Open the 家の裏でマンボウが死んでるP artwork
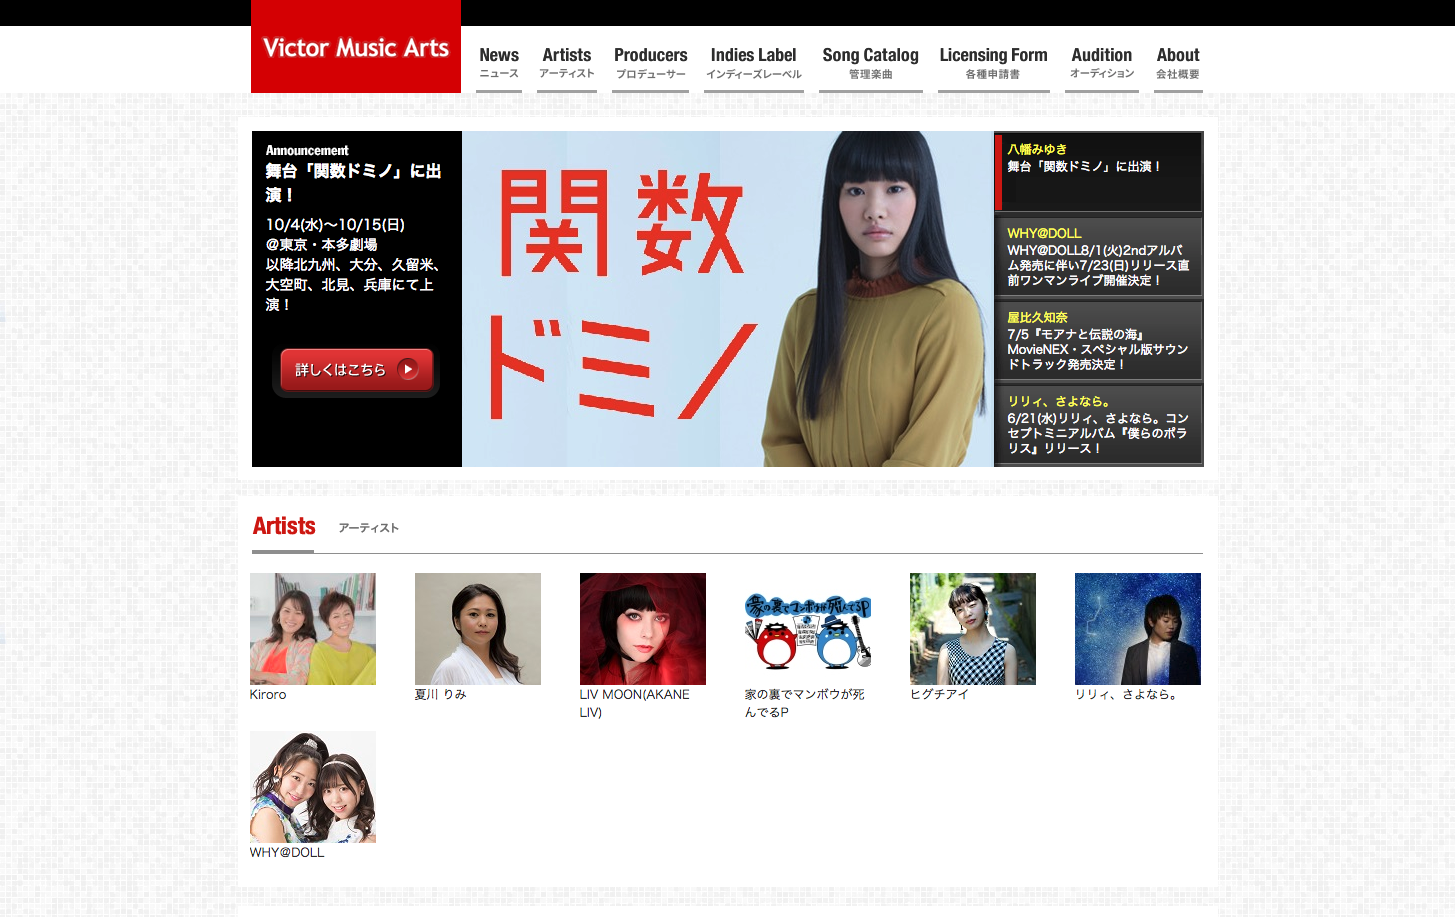The height and width of the screenshot is (917, 1455). click(x=808, y=629)
